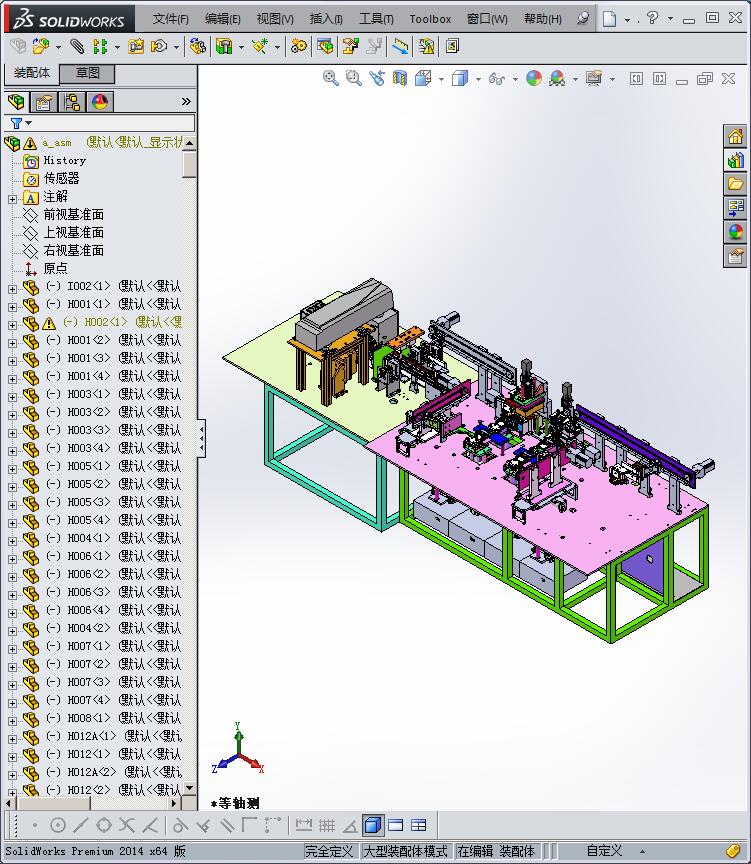
Task: Open the View Orientation dropdown arrow
Action: [x=441, y=79]
